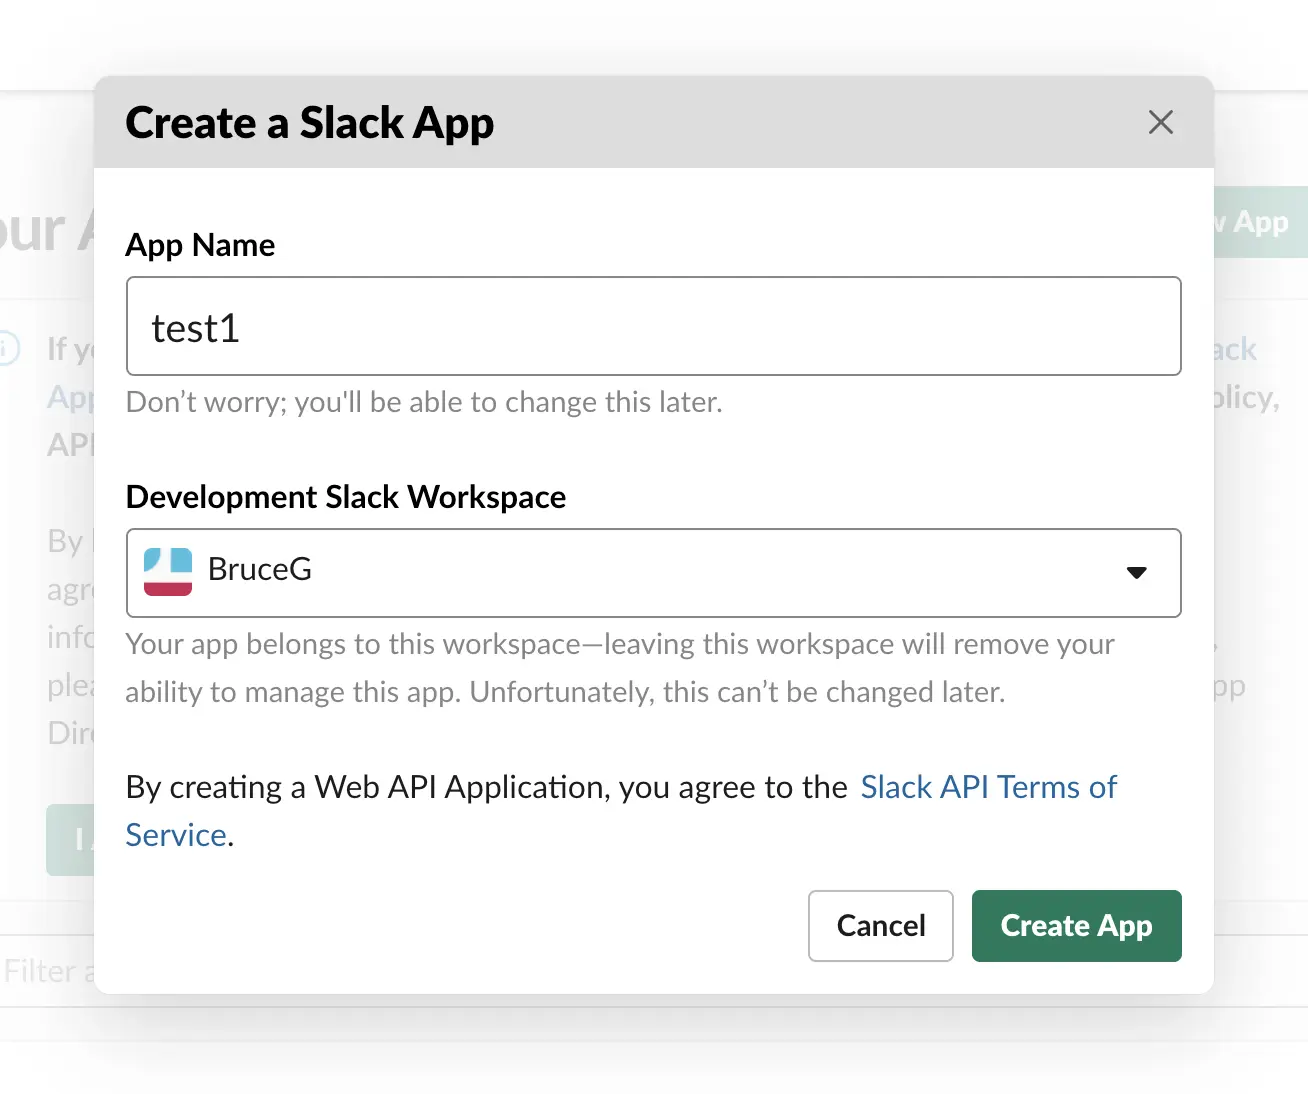This screenshot has height=1094, width=1308.
Task: Open the Development Slack Workspace dropdown
Action: [653, 572]
